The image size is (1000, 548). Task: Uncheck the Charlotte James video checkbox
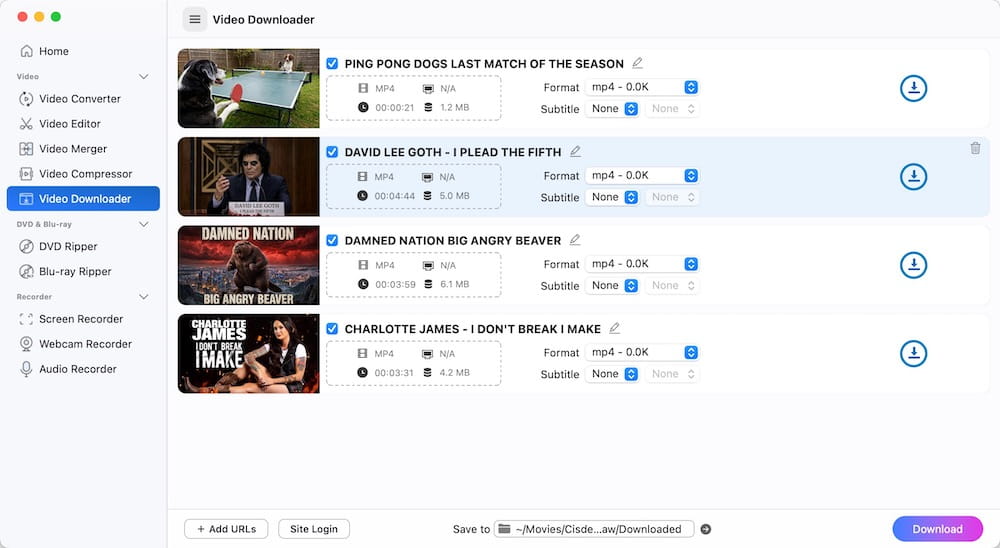coord(332,329)
